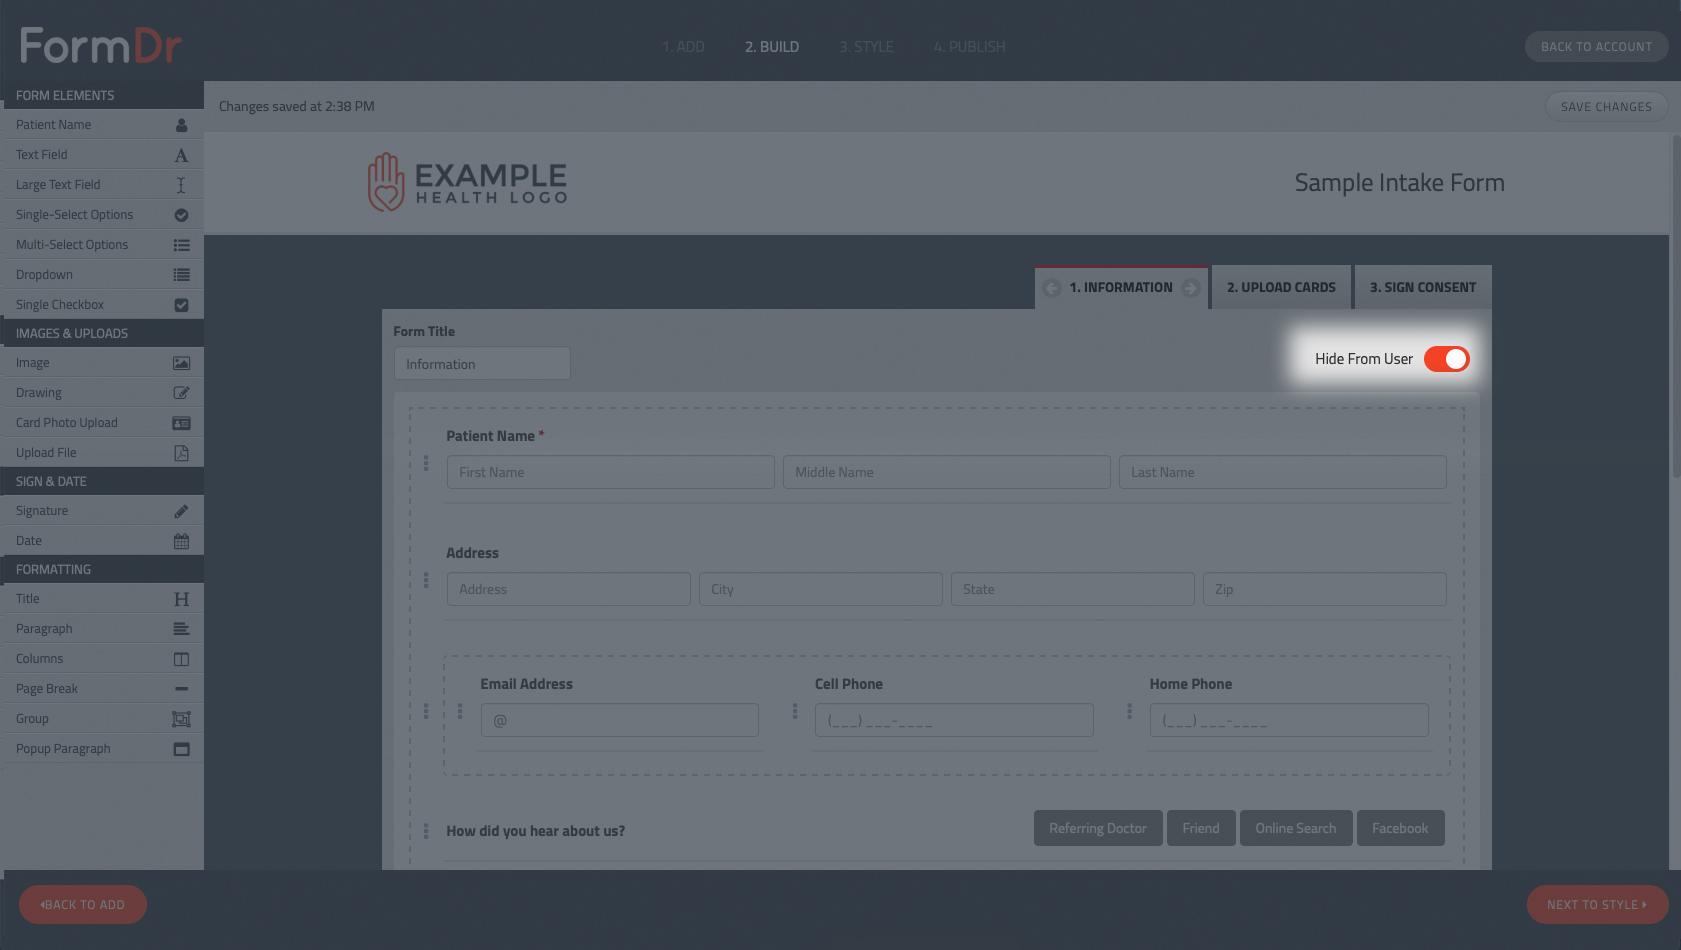
Task: Click the Sample Intake Form title
Action: [1399, 183]
